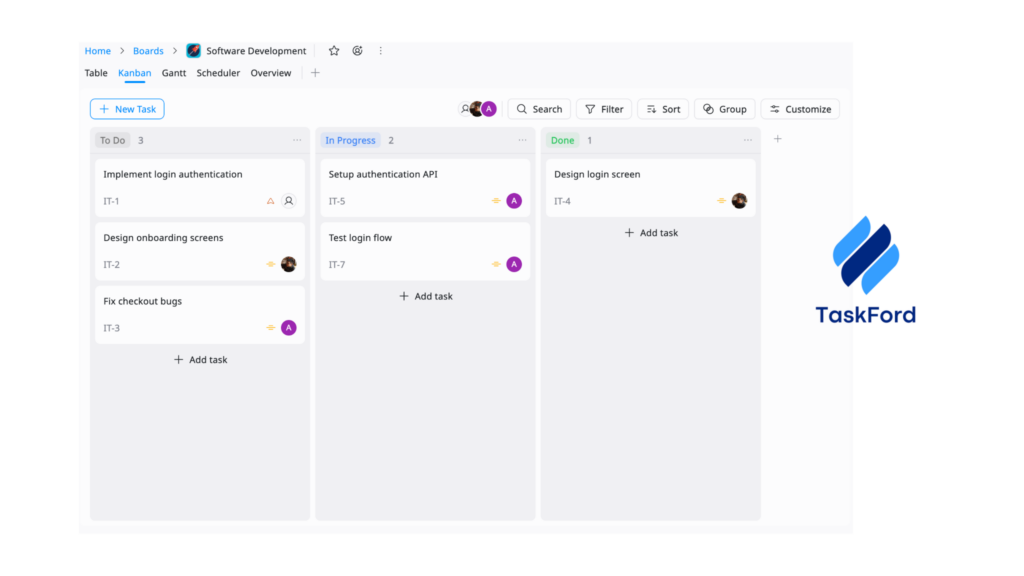Select the Filter icon
This screenshot has width=1024, height=576.
click(x=591, y=109)
